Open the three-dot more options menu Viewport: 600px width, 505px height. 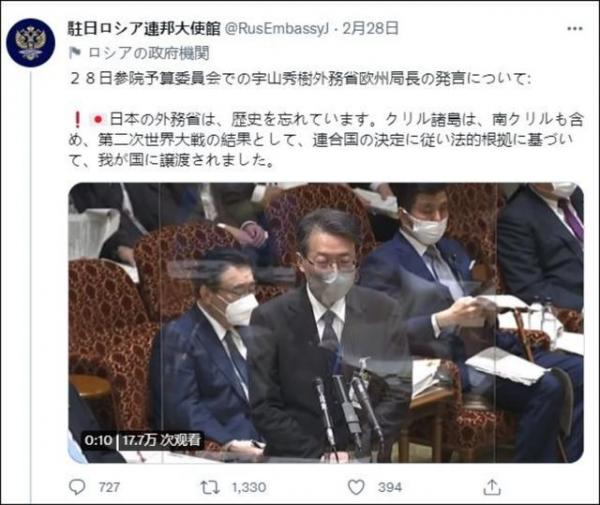tap(574, 29)
